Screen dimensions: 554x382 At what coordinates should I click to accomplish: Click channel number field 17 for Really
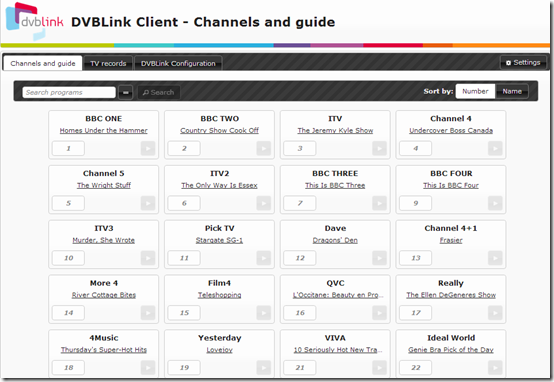click(x=416, y=313)
